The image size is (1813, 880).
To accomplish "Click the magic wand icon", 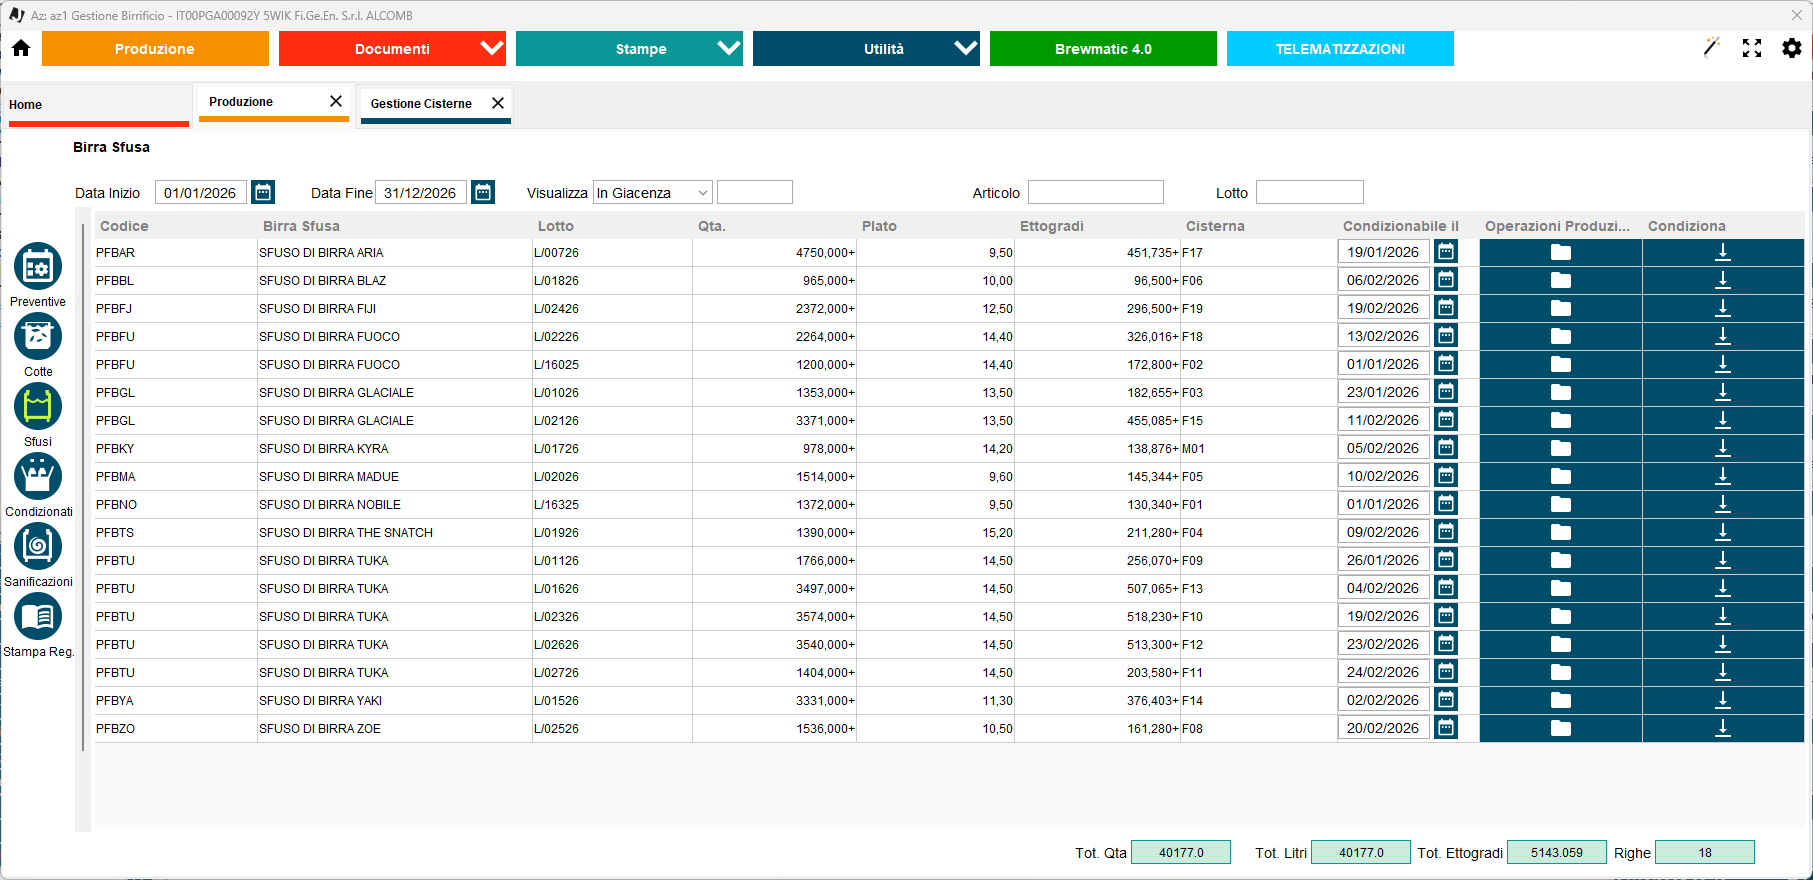I will click(x=1711, y=48).
